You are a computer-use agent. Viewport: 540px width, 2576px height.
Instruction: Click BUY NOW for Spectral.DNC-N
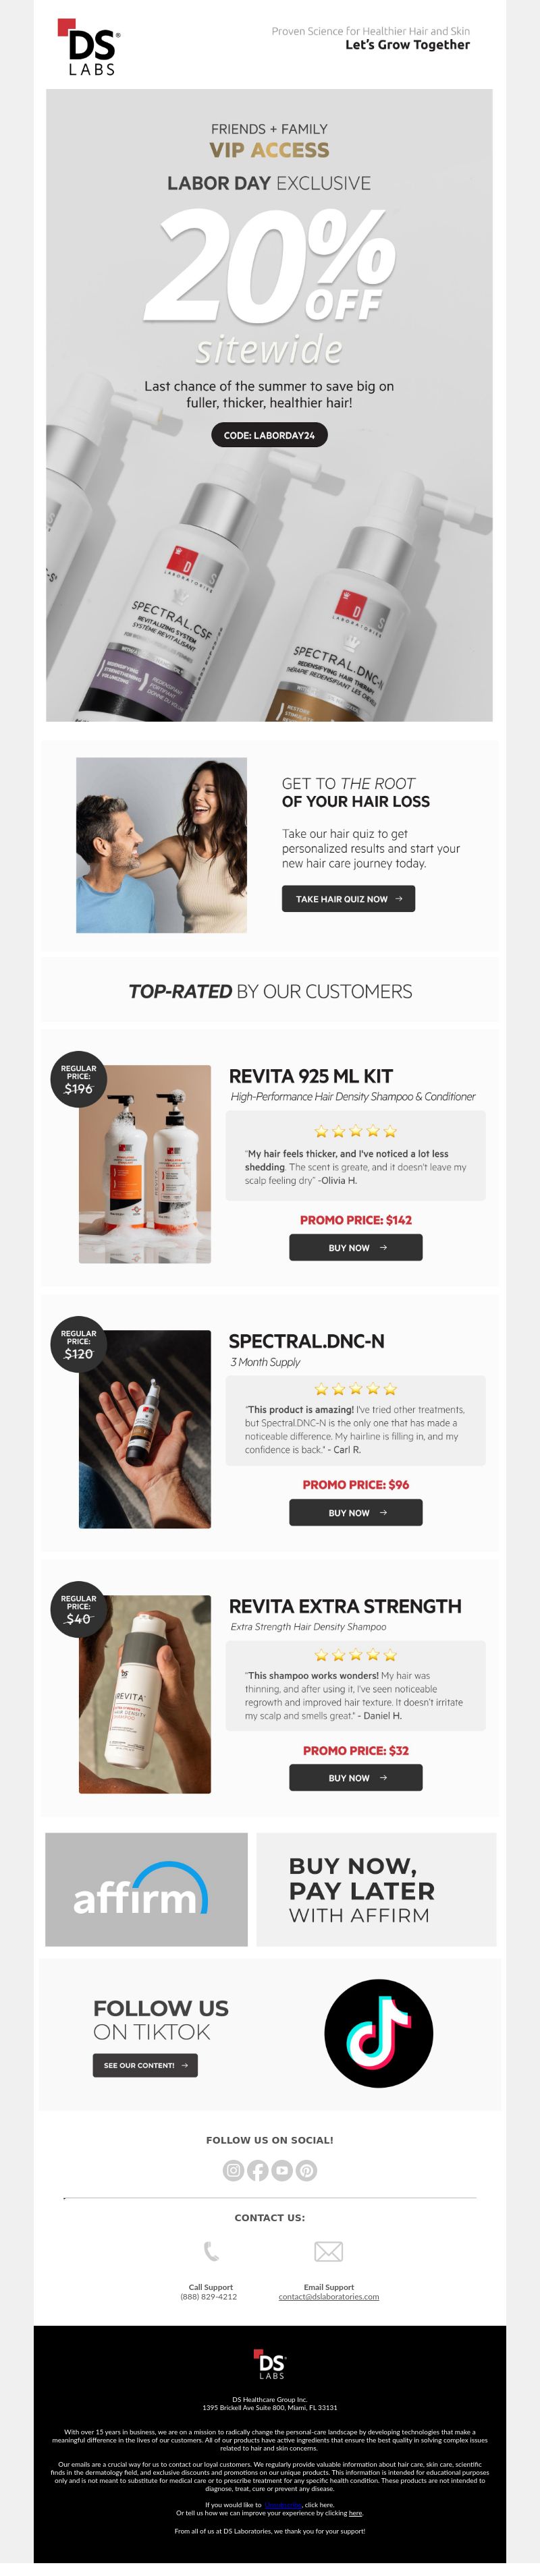tap(355, 1512)
